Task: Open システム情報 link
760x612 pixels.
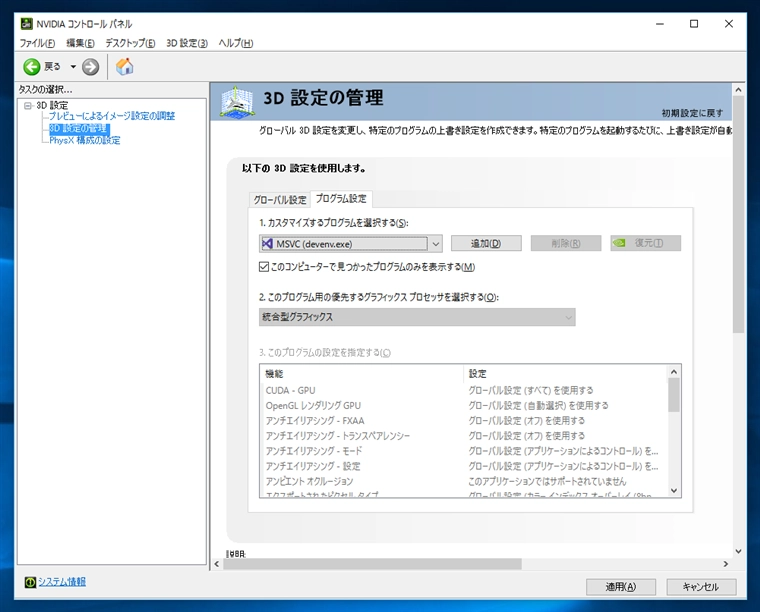Action: (62, 581)
